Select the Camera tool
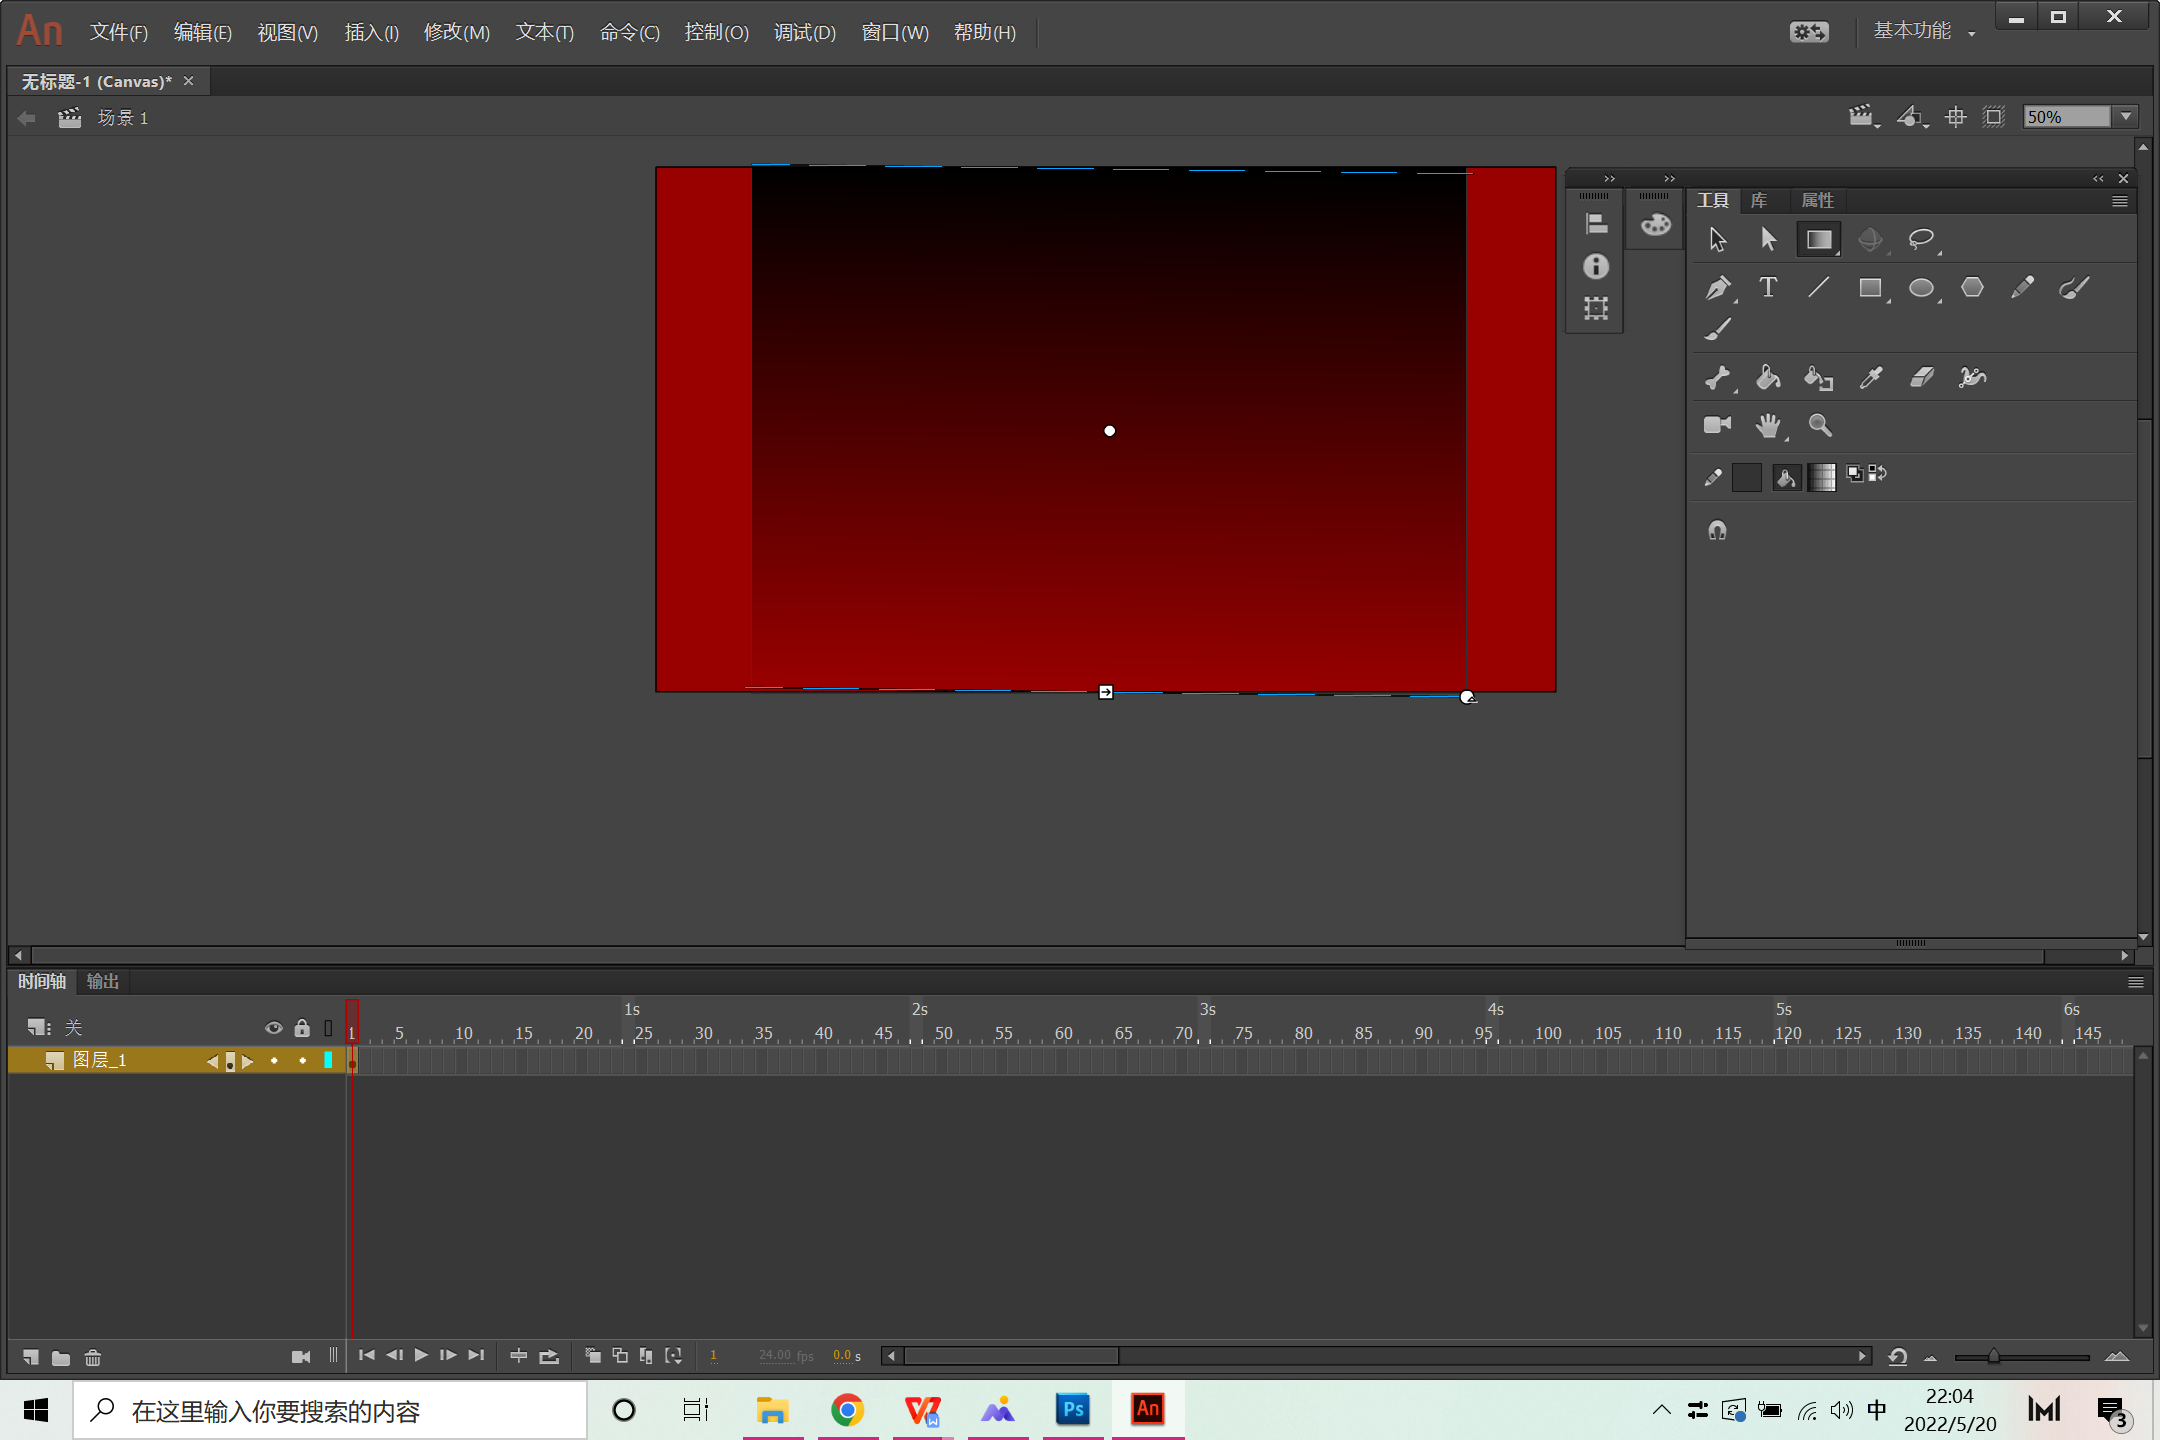2160x1440 pixels. (x=1717, y=426)
